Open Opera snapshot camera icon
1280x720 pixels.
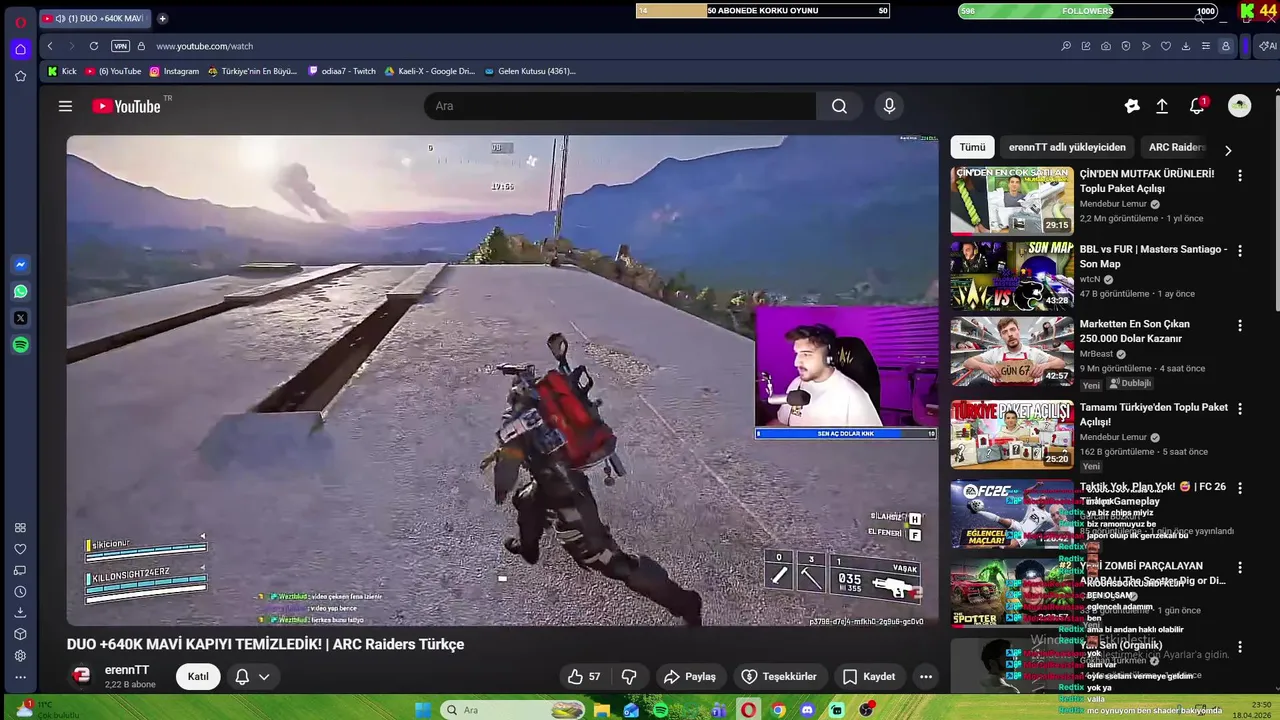coord(1105,46)
